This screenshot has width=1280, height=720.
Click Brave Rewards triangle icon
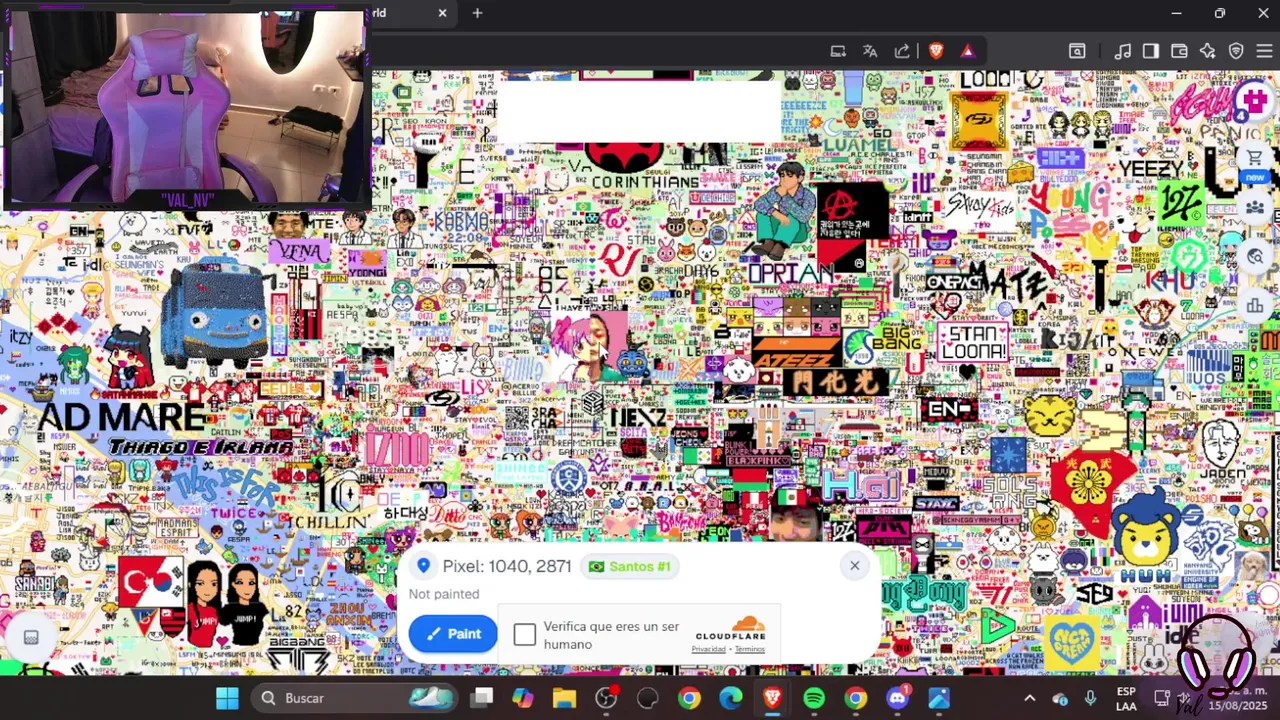pos(967,51)
